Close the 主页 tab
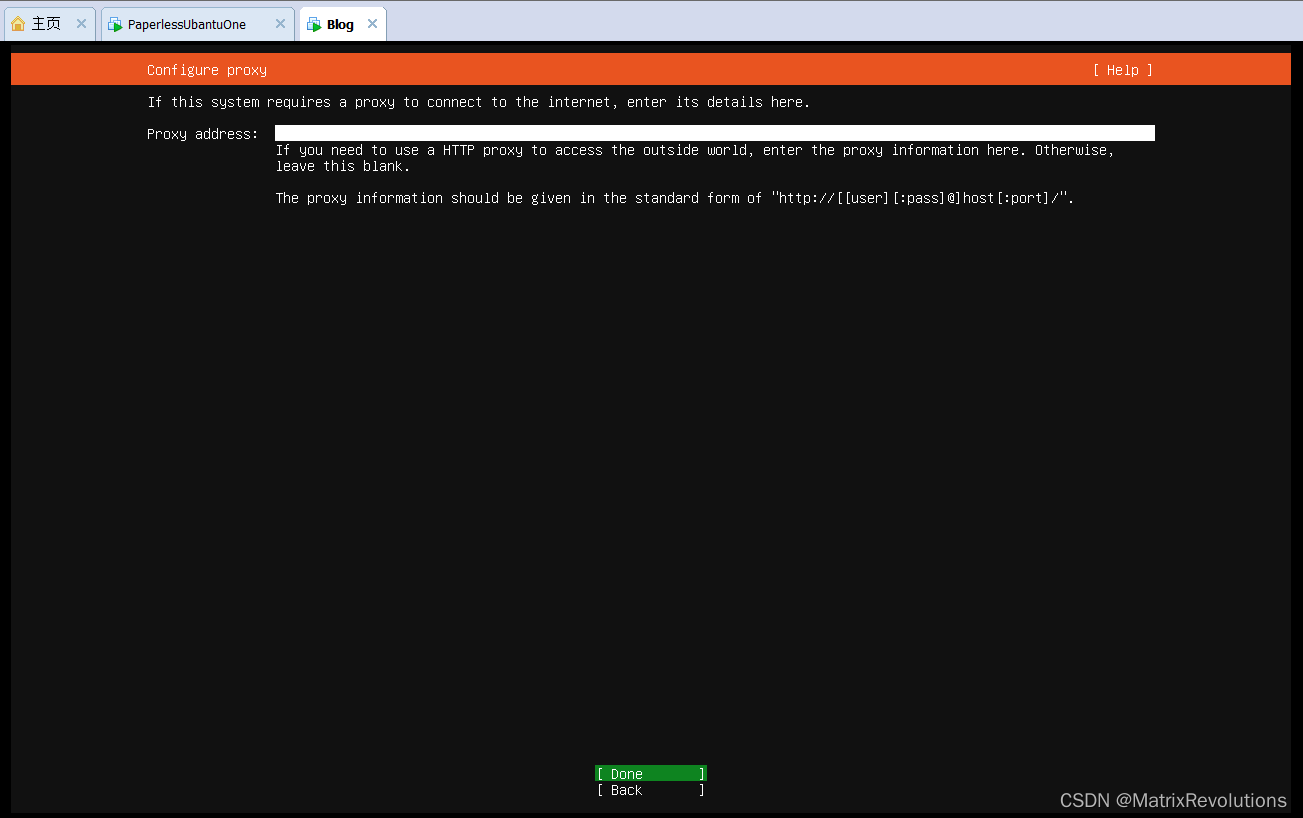 tap(81, 23)
